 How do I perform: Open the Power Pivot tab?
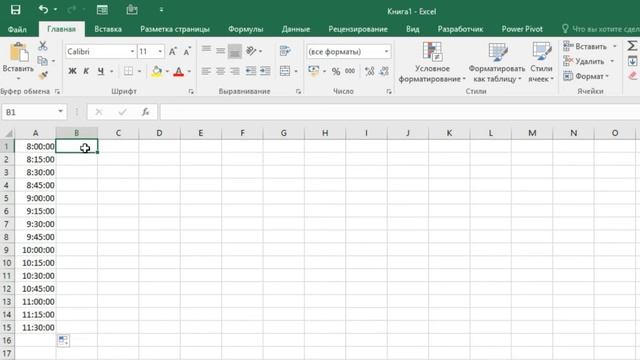[522, 29]
